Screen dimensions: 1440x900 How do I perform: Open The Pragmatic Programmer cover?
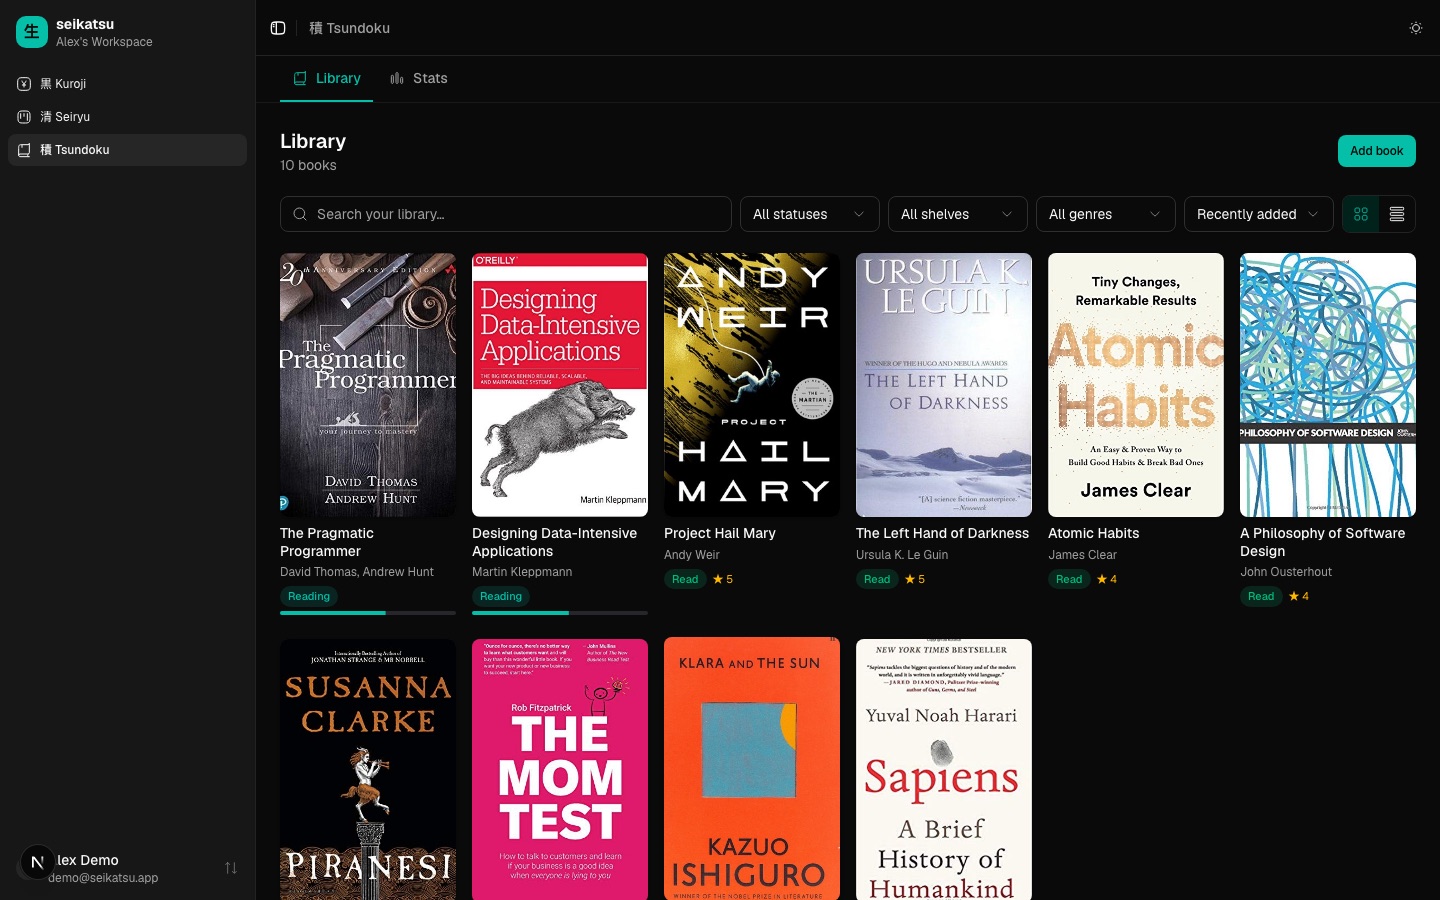tap(368, 385)
